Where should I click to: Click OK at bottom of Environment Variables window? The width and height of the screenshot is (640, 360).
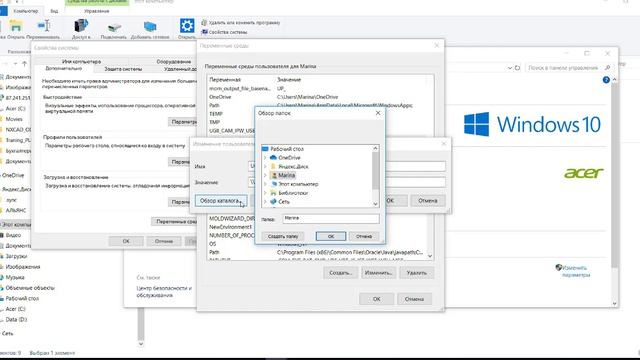(376, 299)
